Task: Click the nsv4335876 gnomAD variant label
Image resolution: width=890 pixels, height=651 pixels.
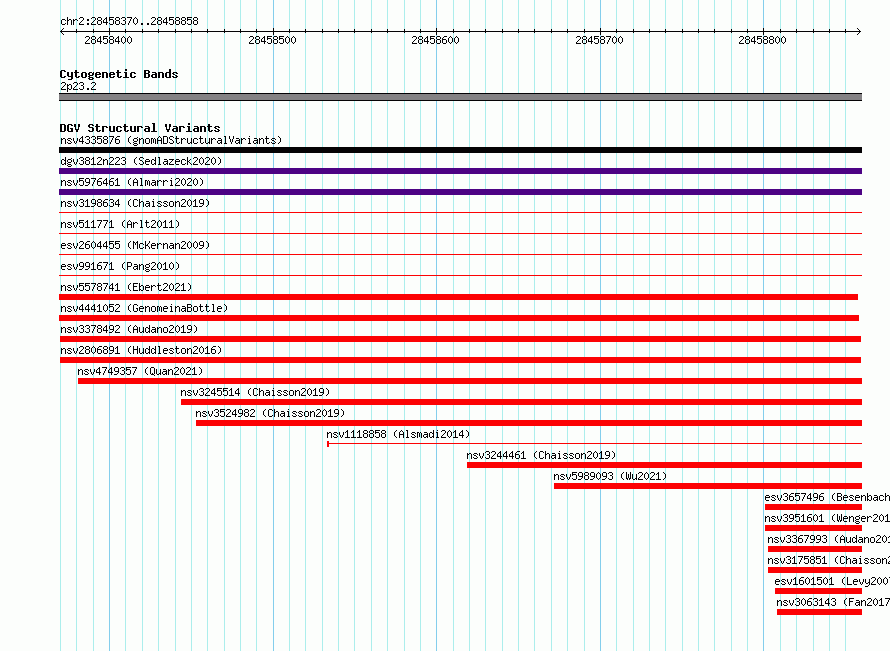Action: point(171,140)
